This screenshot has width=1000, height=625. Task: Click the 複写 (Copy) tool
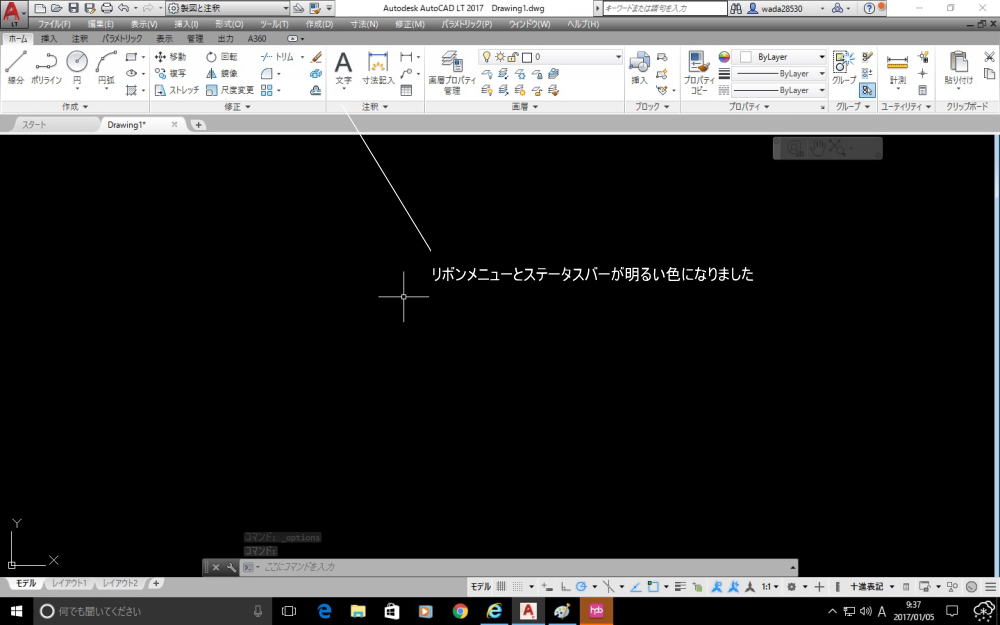click(x=170, y=73)
